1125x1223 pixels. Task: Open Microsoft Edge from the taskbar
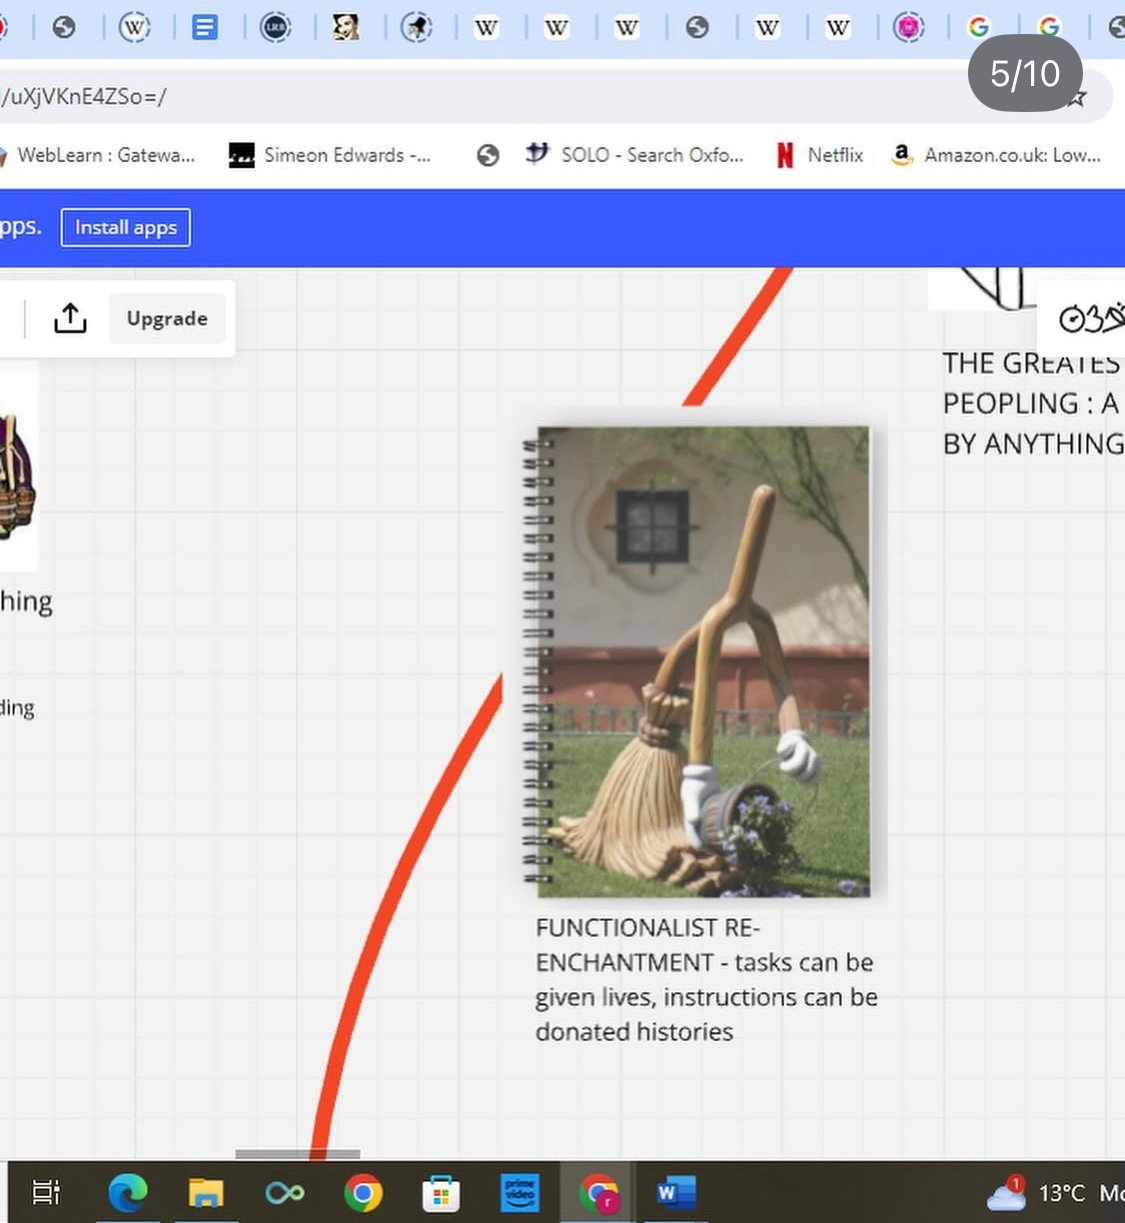click(128, 1192)
